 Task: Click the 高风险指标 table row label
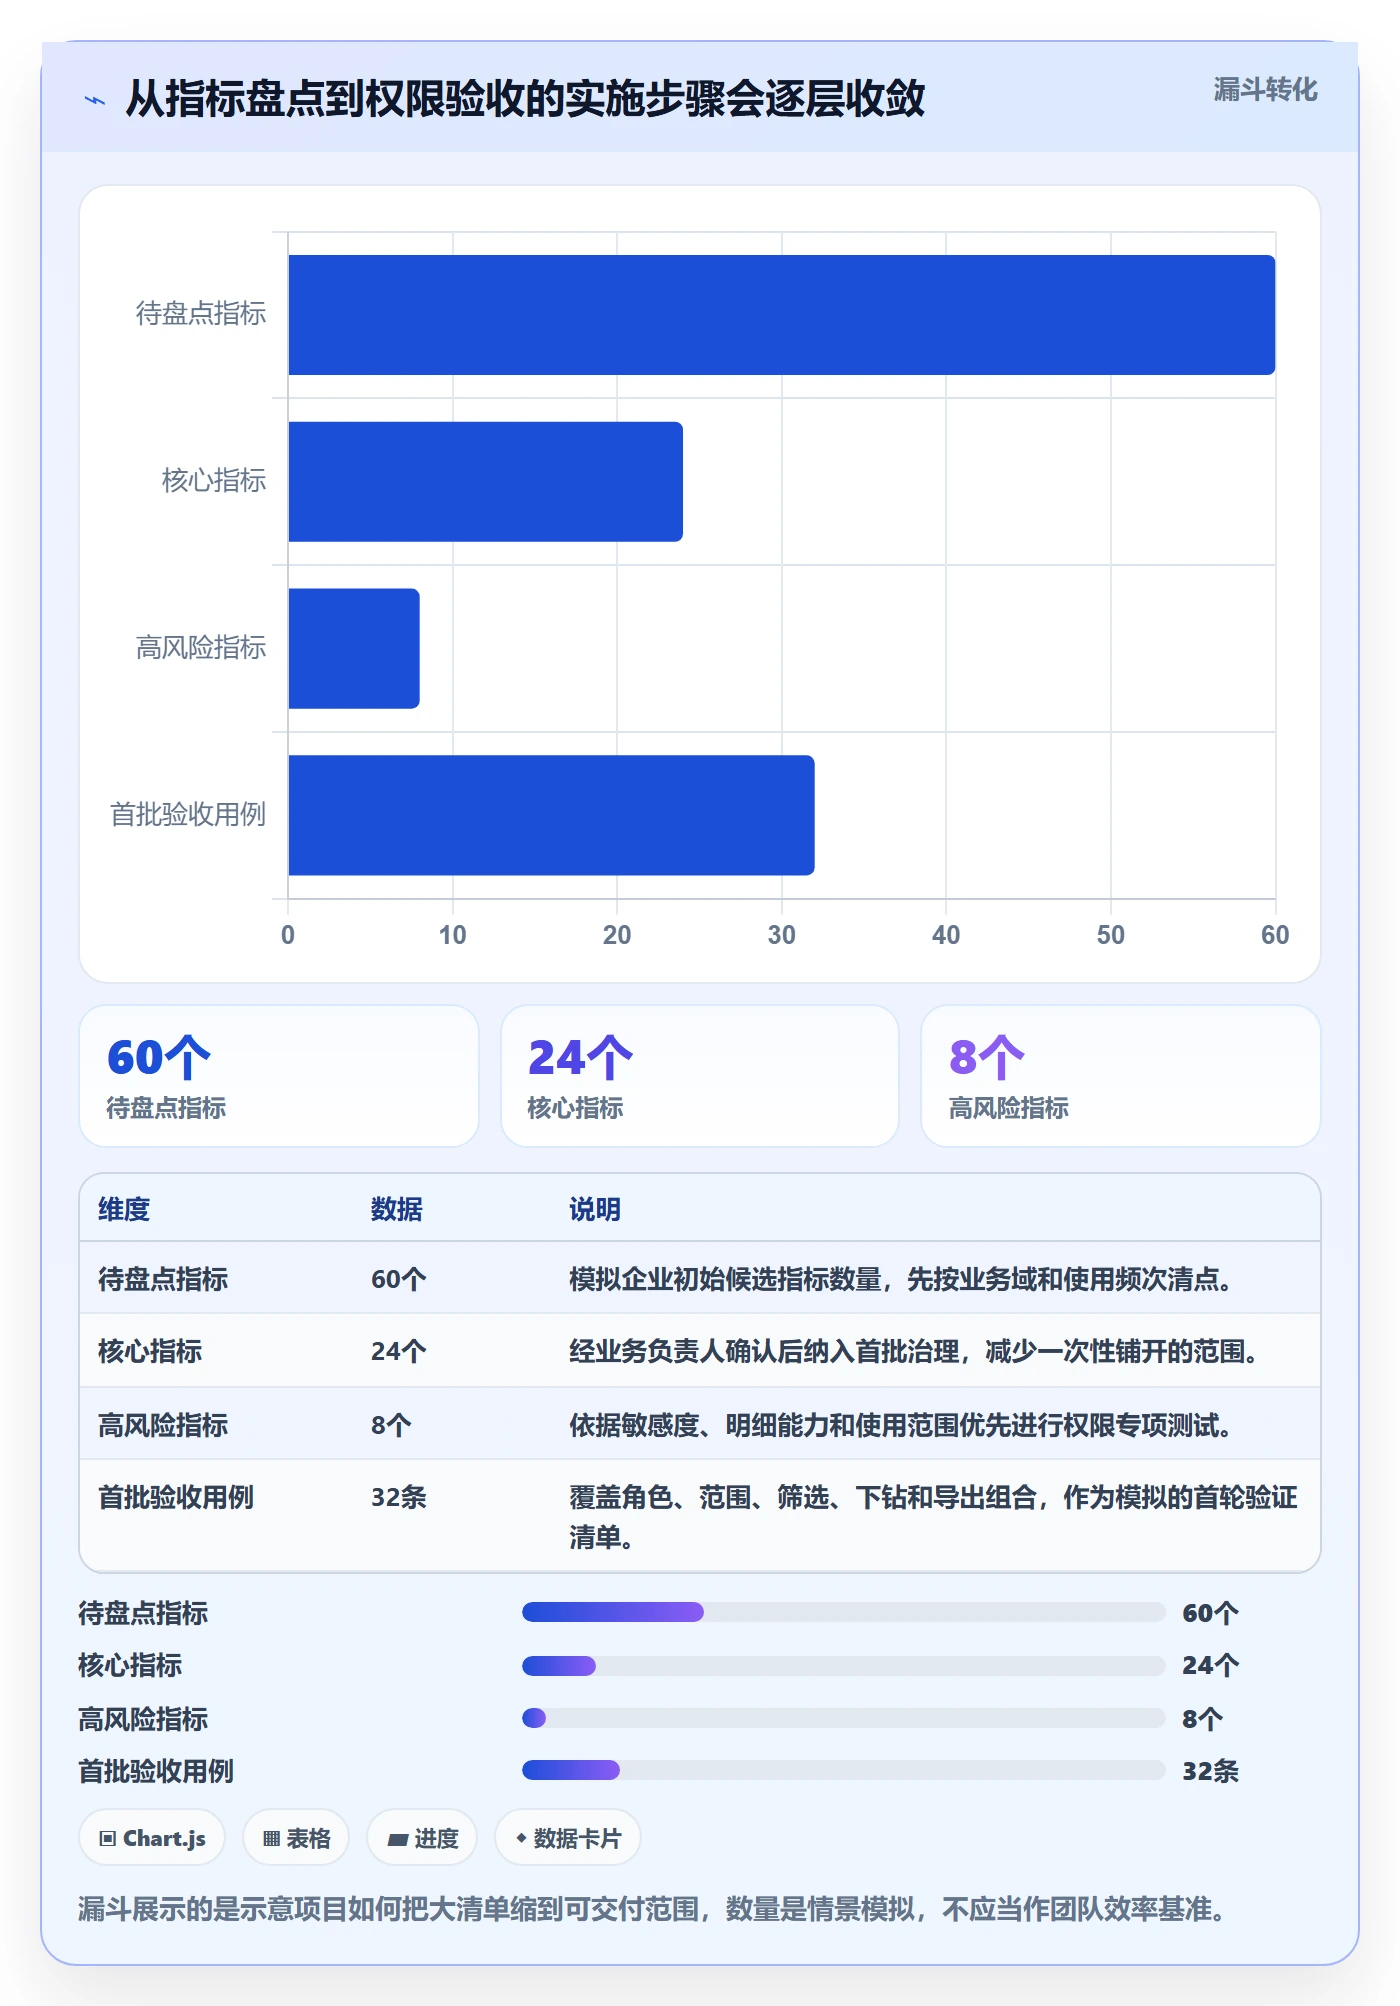point(163,1425)
